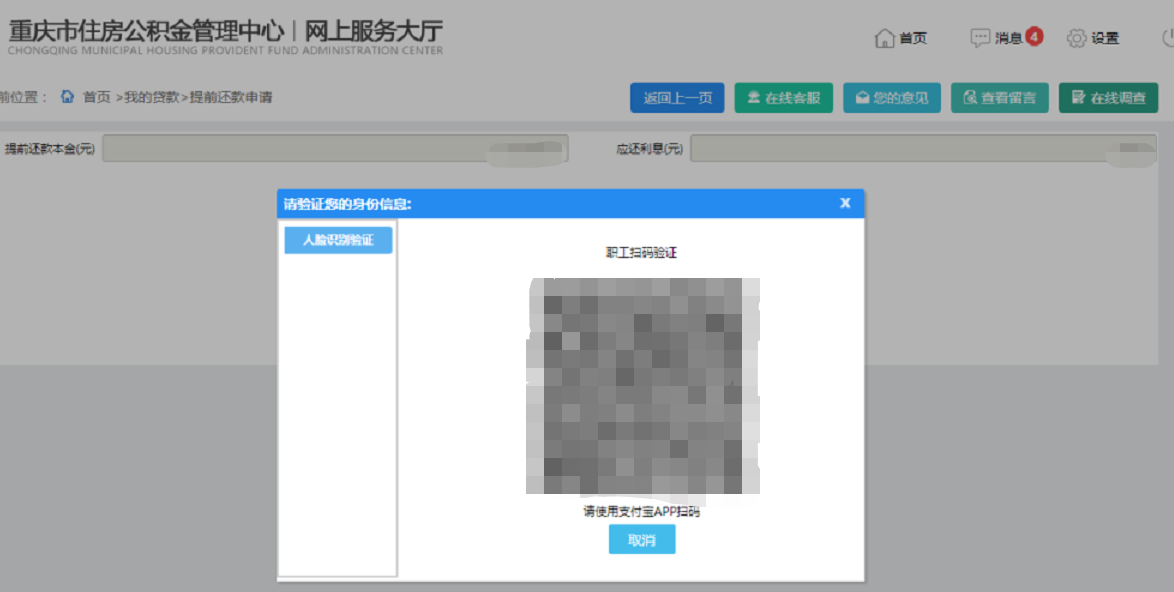Image resolution: width=1174 pixels, height=592 pixels.
Task: Launch the 在线调查 survey button
Action: point(1108,98)
